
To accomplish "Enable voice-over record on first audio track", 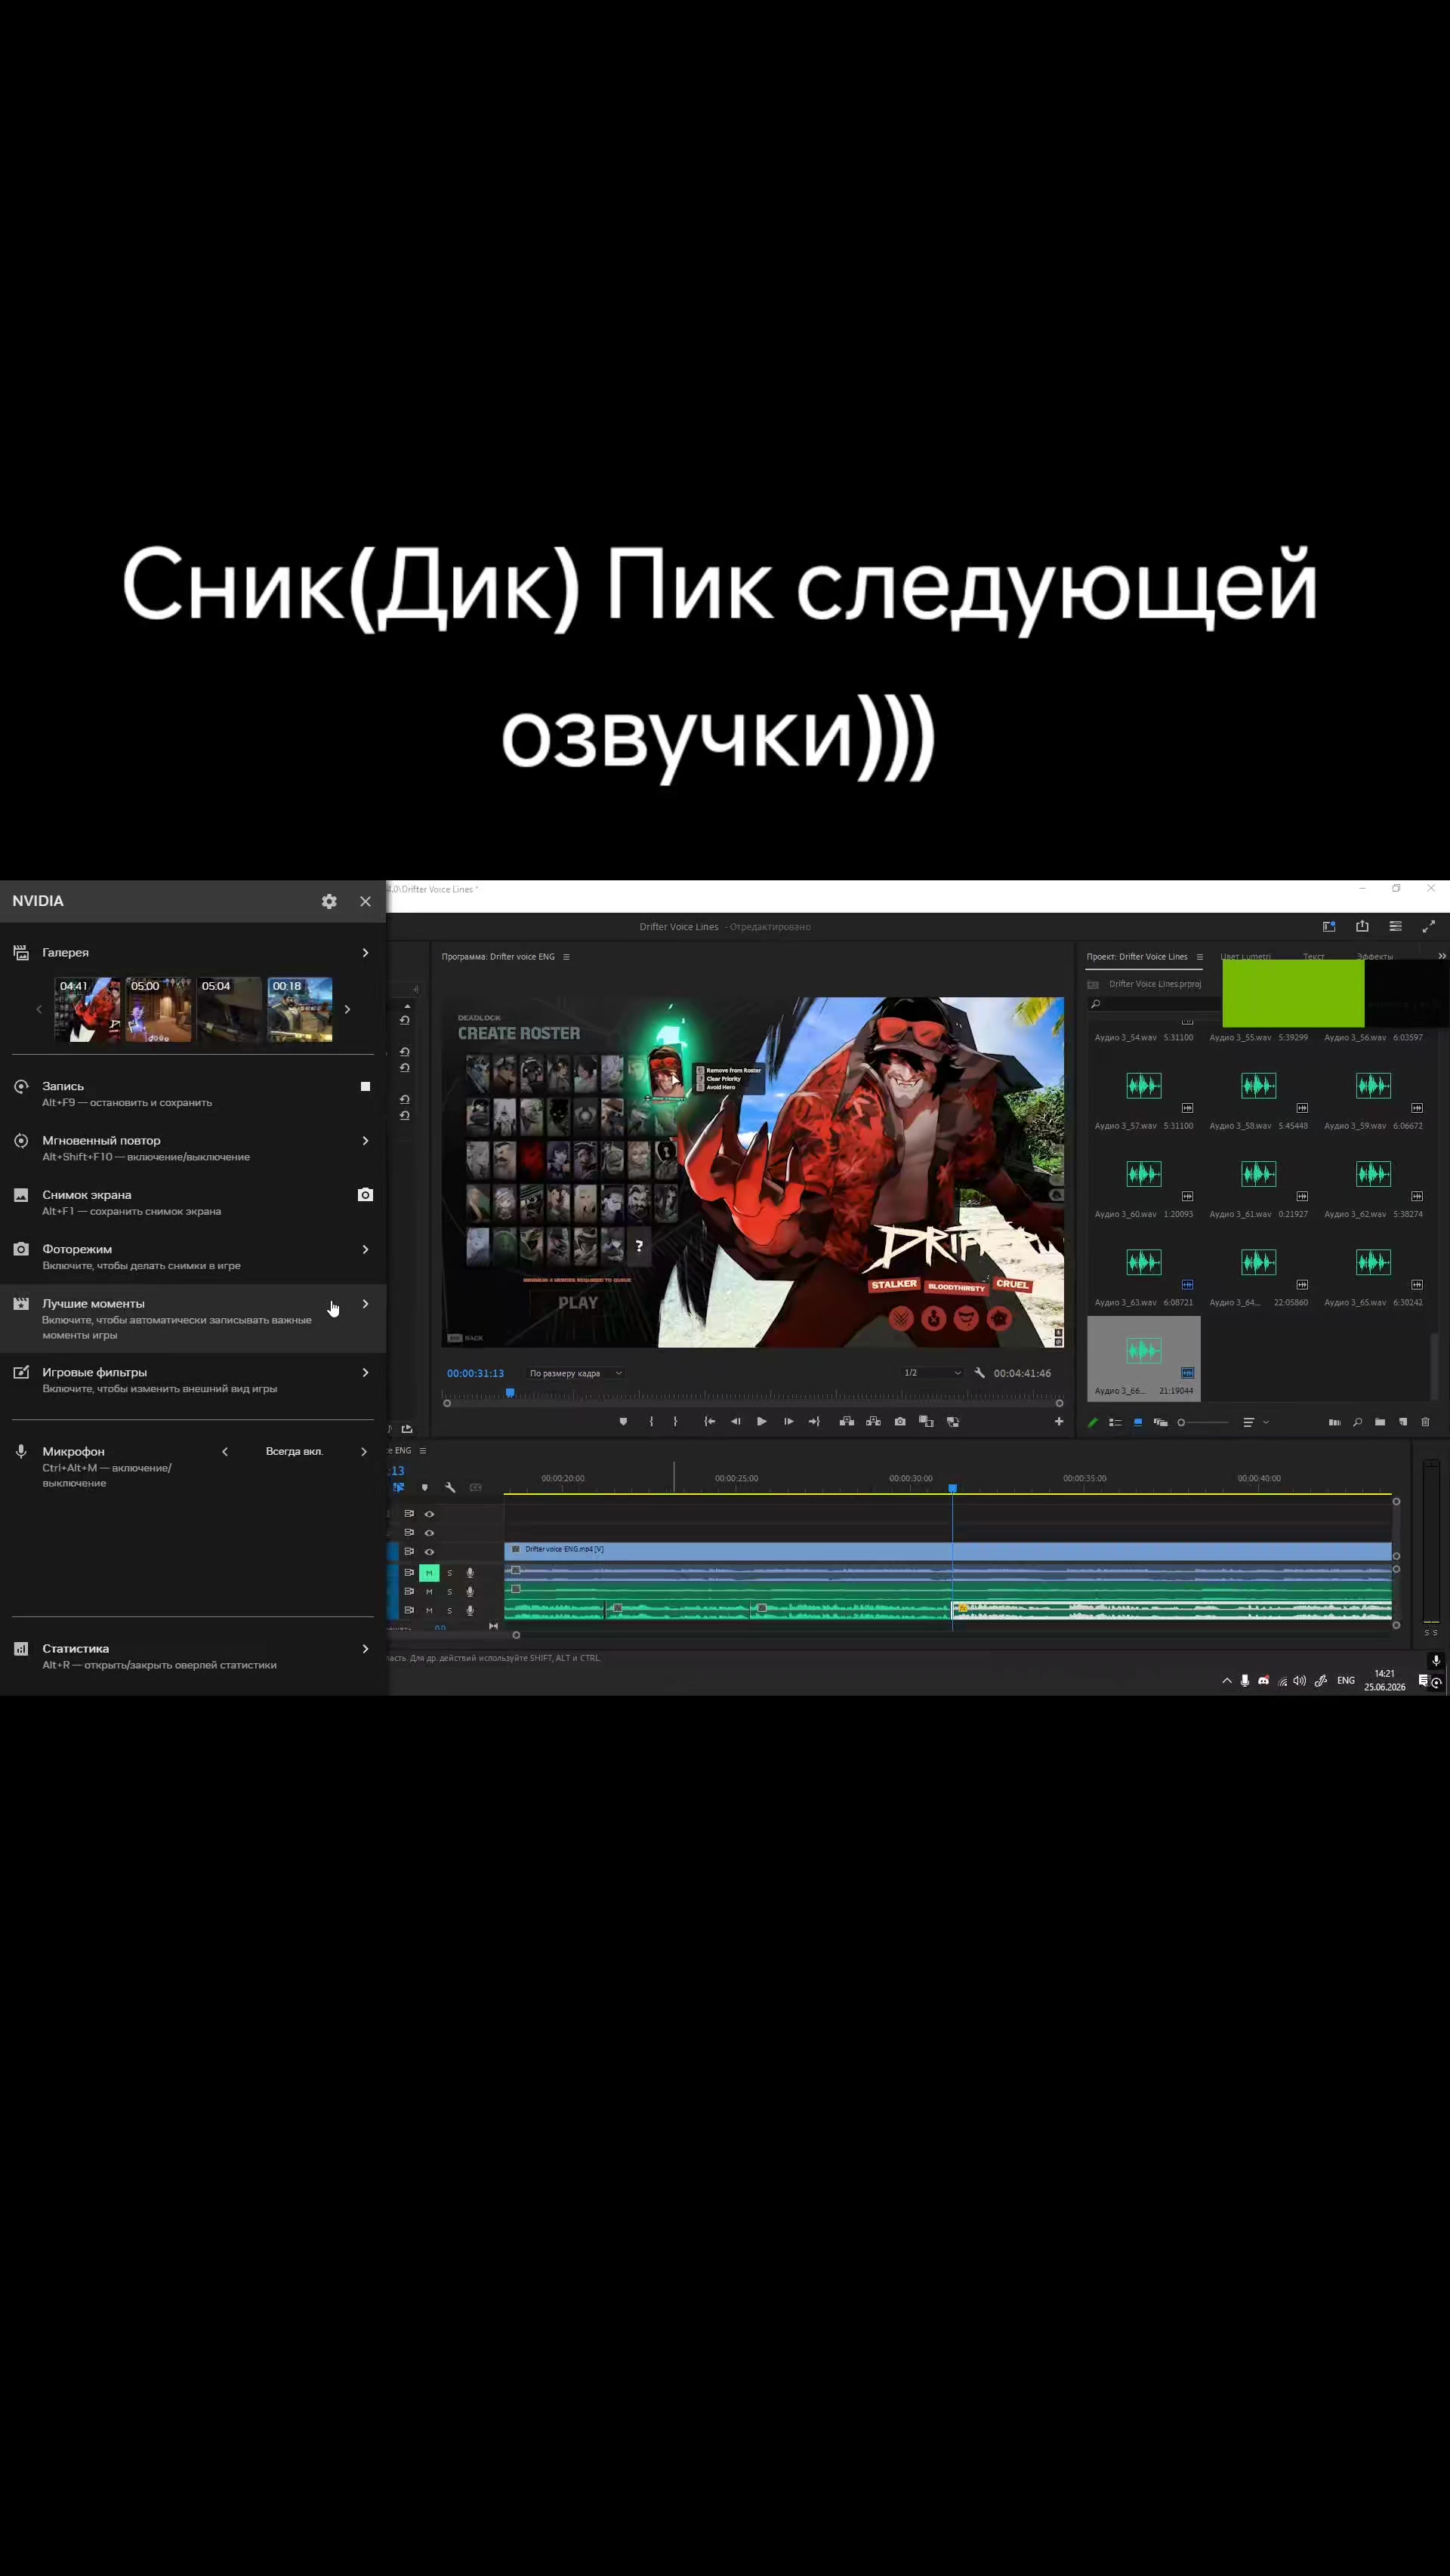I will tap(470, 1573).
